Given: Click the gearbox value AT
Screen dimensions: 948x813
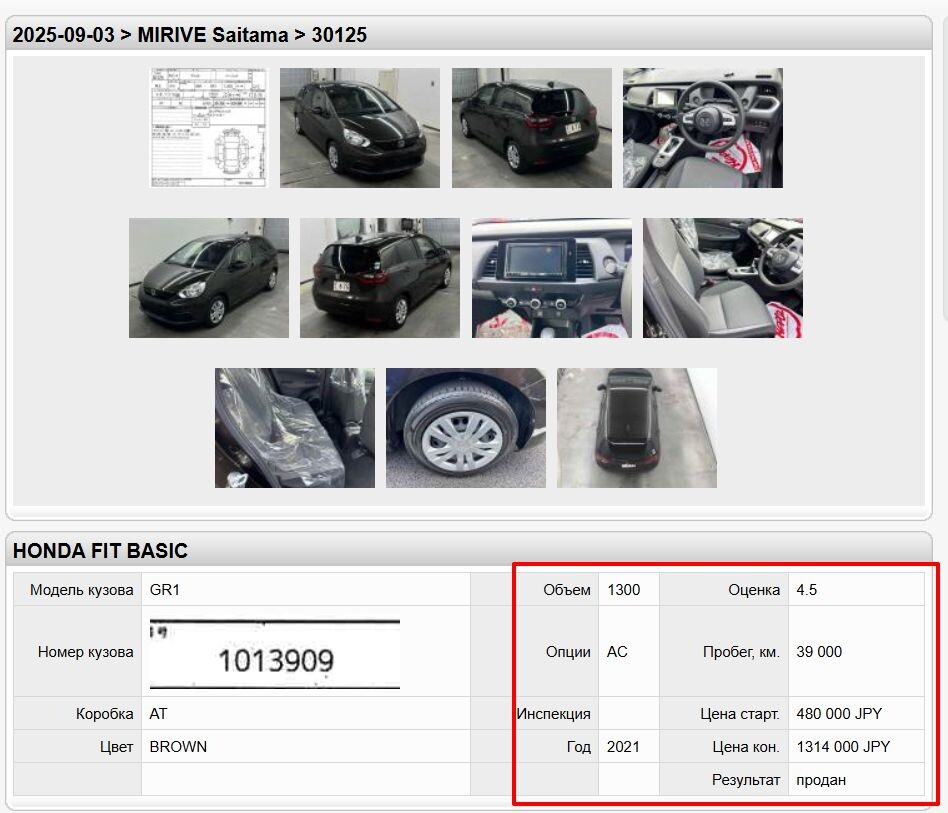Looking at the screenshot, I should click(x=158, y=714).
